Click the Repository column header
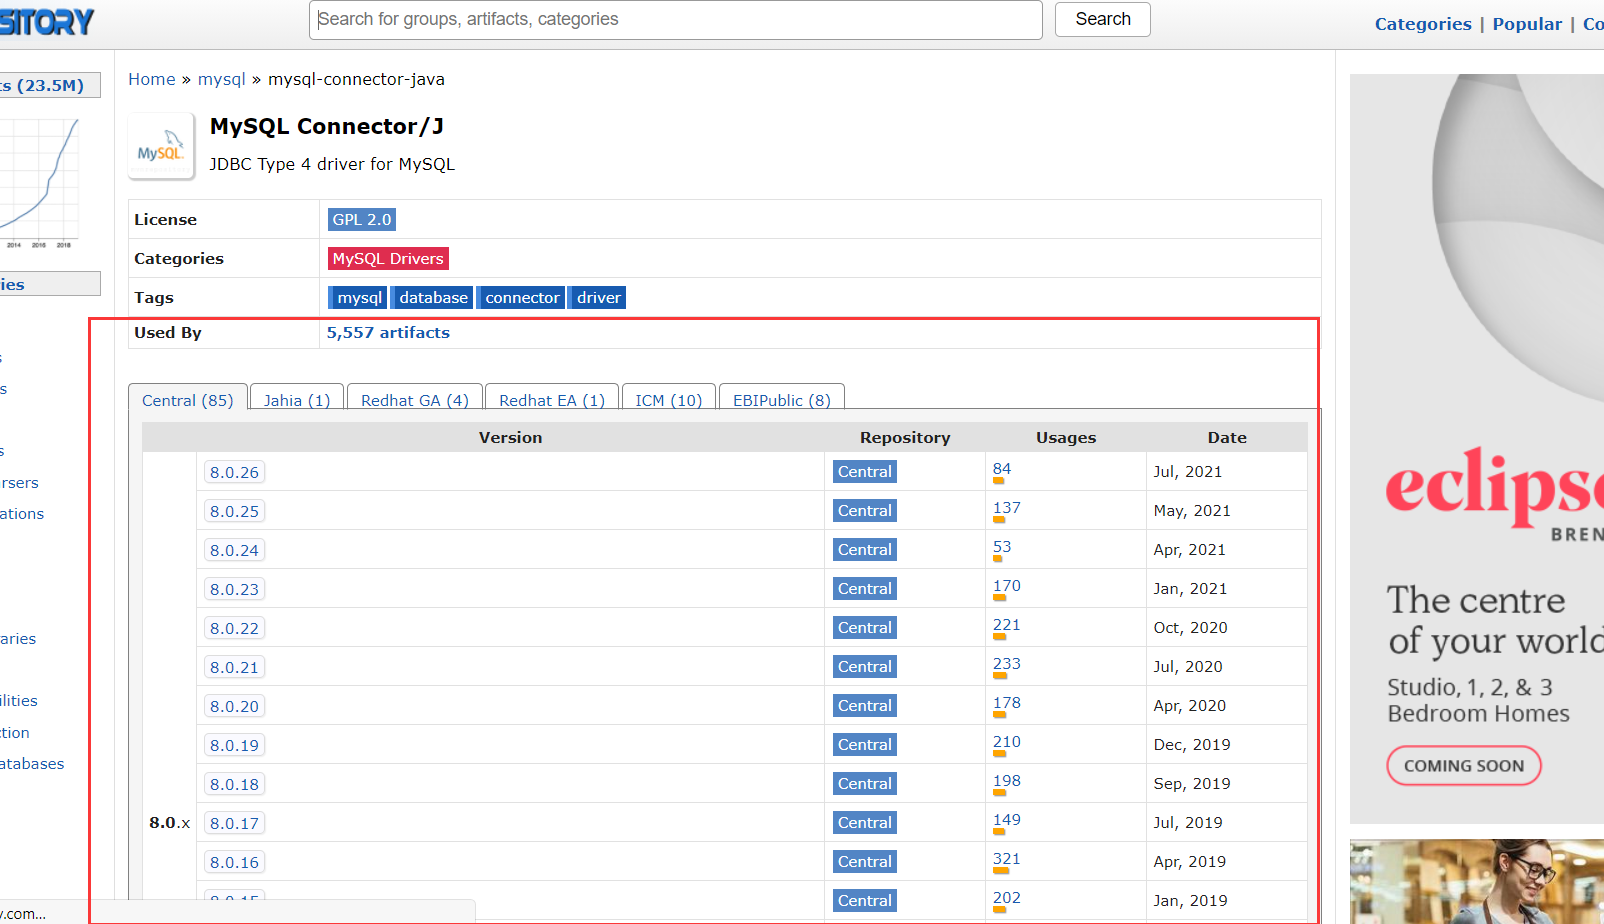Viewport: 1604px width, 924px height. pyautogui.click(x=905, y=437)
